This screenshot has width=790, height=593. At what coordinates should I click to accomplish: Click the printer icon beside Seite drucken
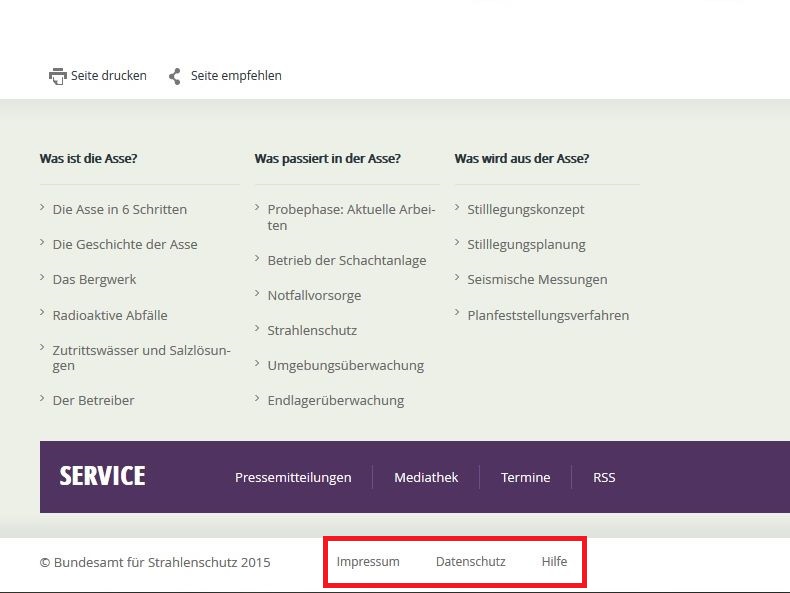click(x=57, y=76)
